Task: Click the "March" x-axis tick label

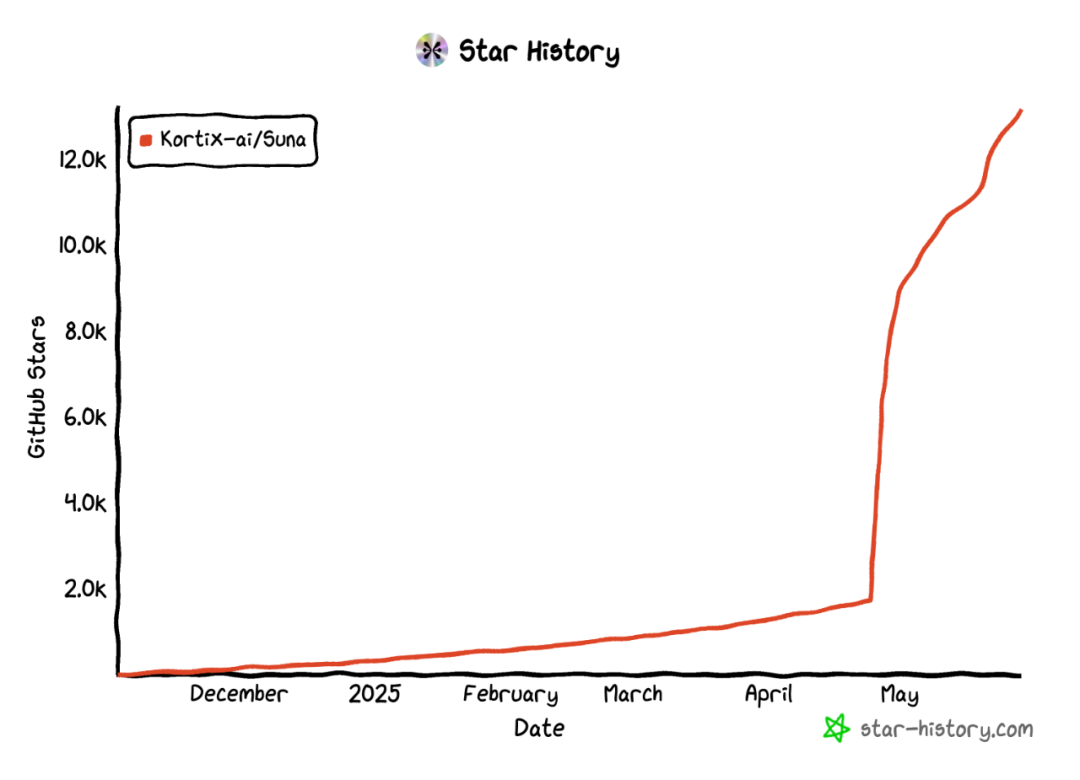Action: tap(633, 694)
